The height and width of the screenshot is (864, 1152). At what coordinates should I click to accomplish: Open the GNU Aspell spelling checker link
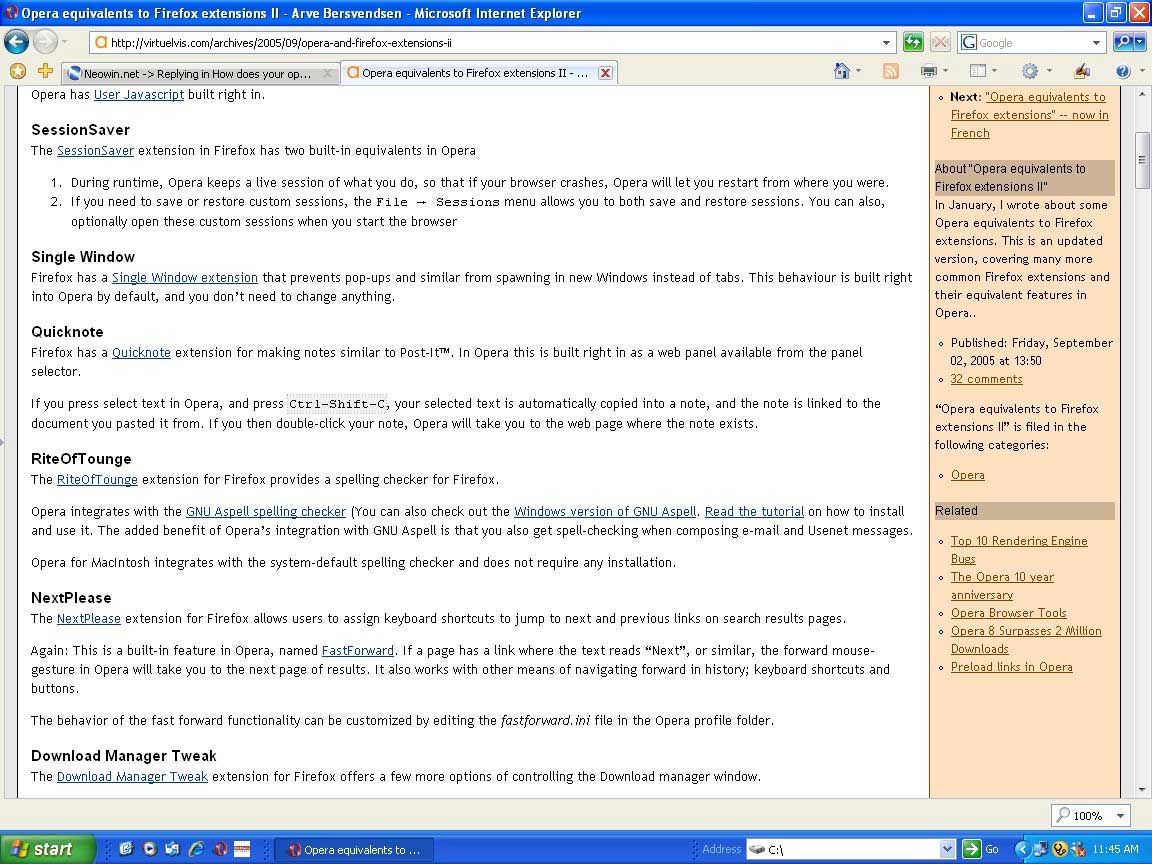coord(266,511)
